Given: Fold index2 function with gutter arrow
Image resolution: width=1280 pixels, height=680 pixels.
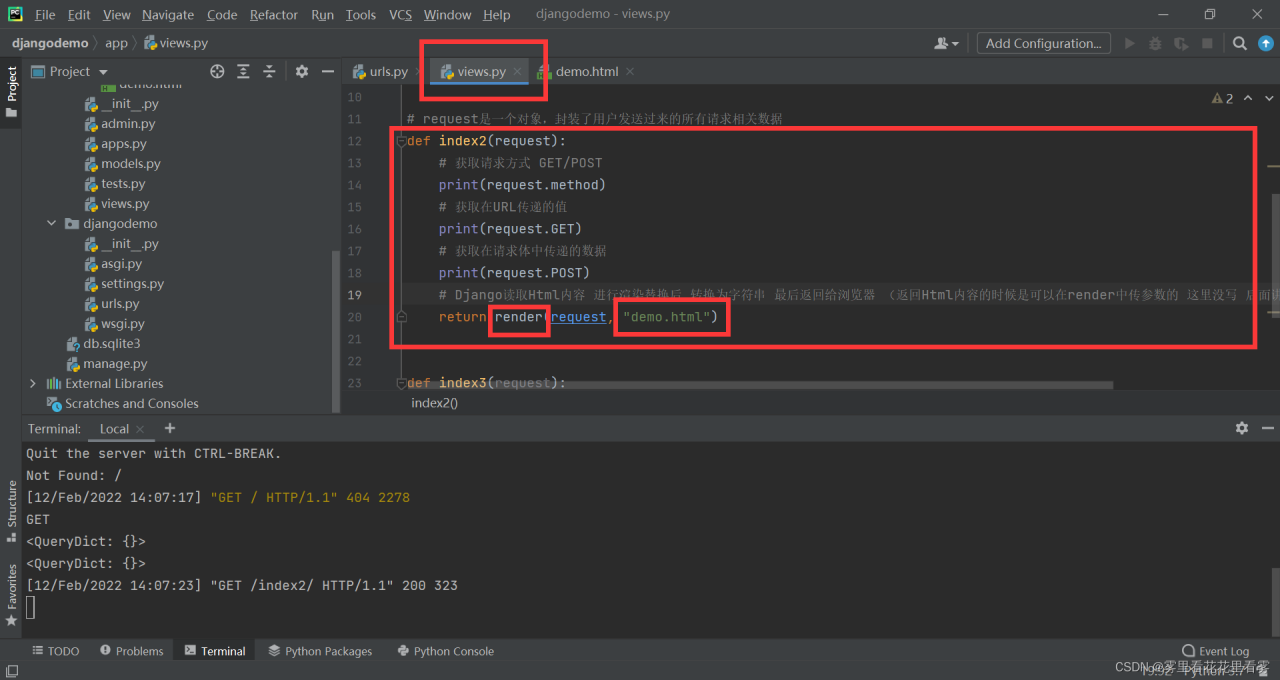Looking at the screenshot, I should click(x=401, y=141).
